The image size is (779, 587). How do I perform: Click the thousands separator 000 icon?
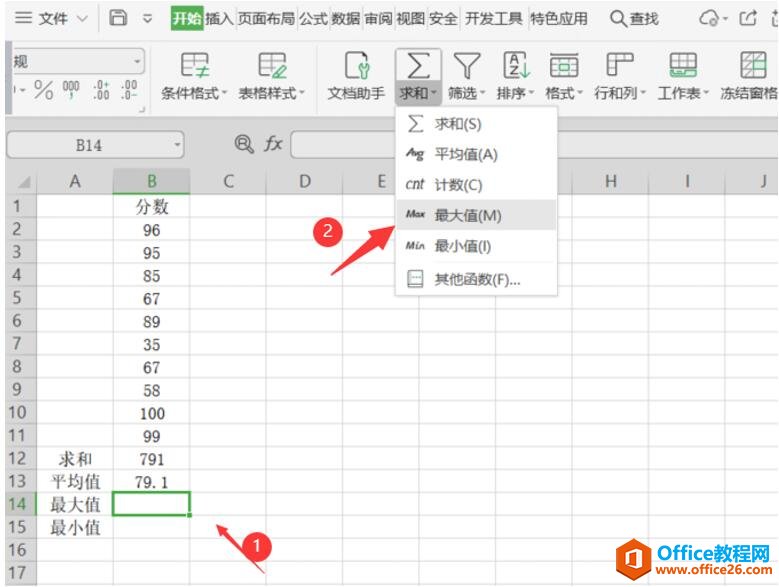pyautogui.click(x=71, y=90)
